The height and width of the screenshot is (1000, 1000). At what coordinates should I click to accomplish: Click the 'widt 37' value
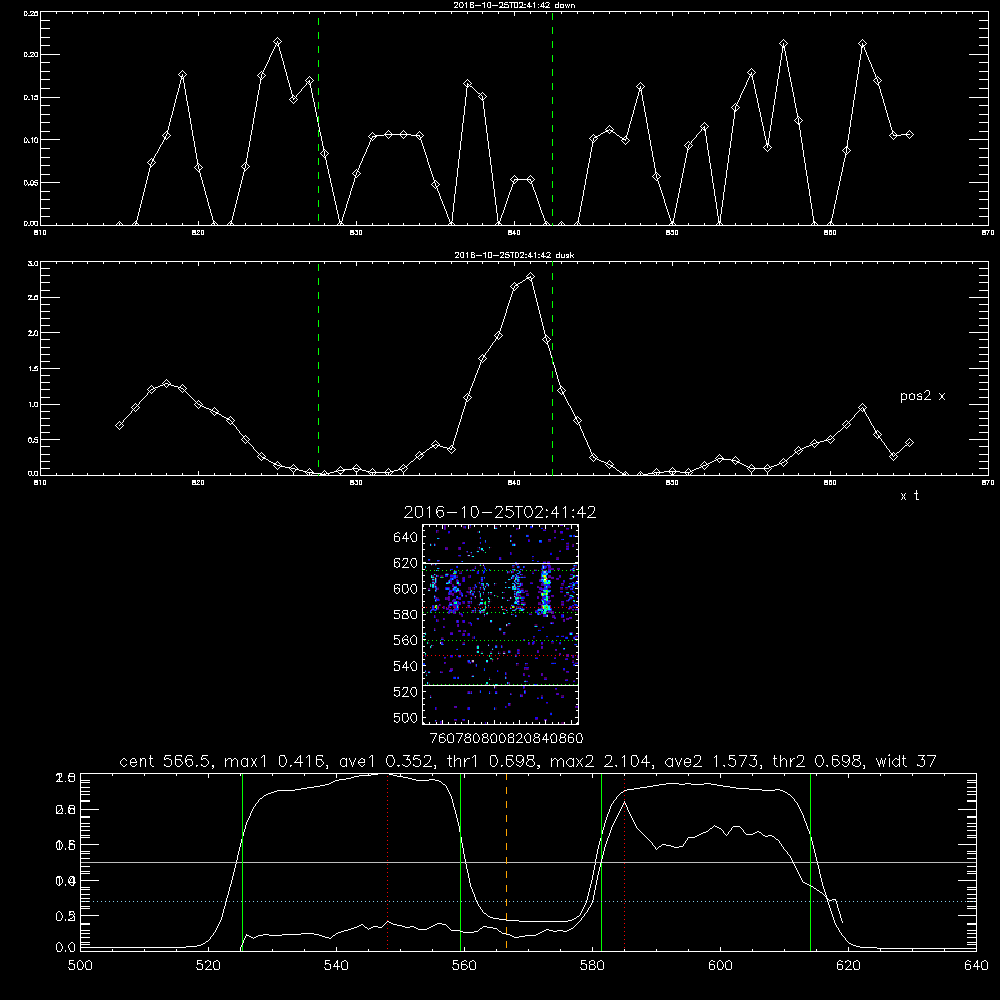coord(906,761)
